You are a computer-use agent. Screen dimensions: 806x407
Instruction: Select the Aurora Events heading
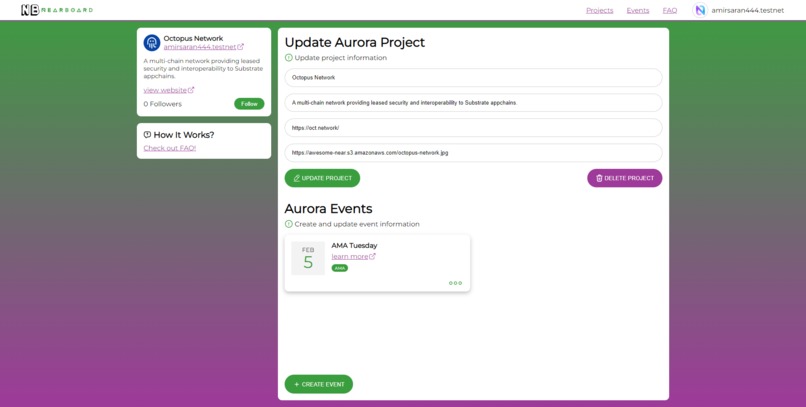point(328,209)
